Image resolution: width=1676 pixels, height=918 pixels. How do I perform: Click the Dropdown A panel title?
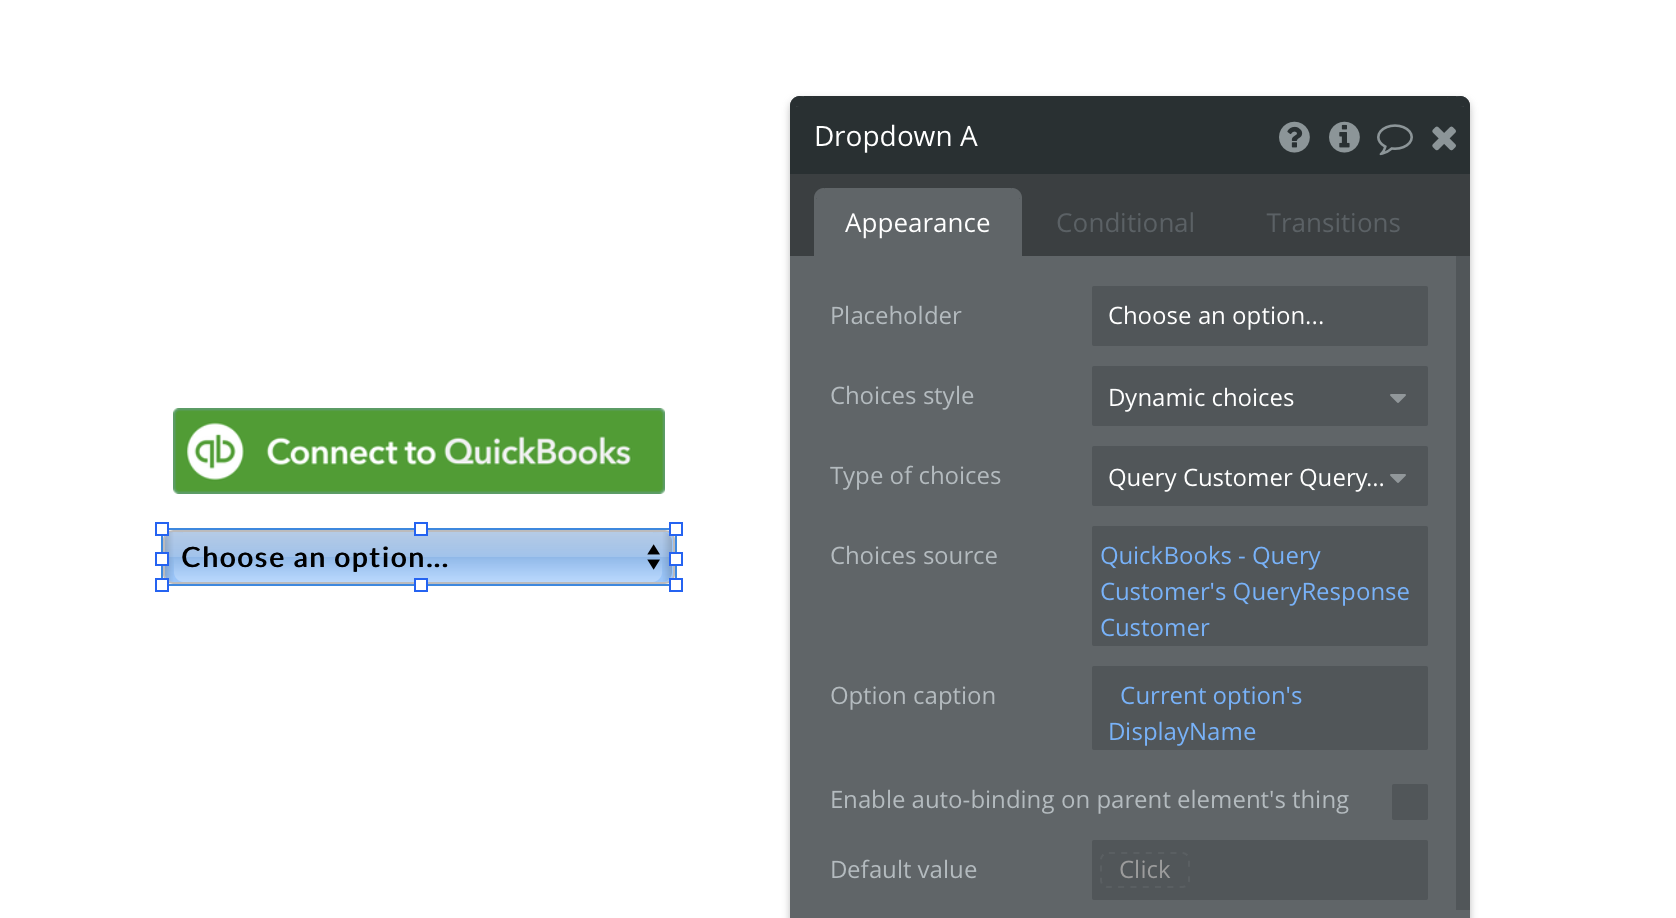[896, 136]
